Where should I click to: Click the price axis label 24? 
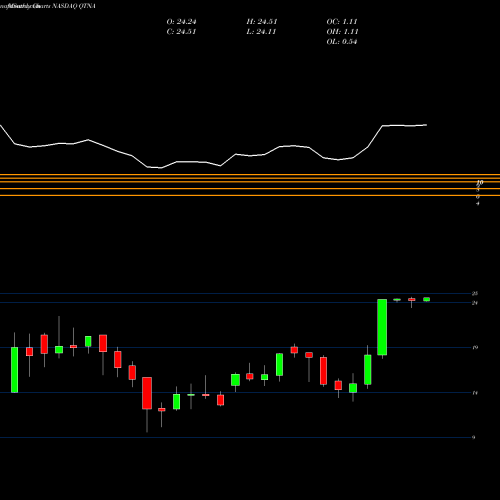pyautogui.click(x=475, y=303)
